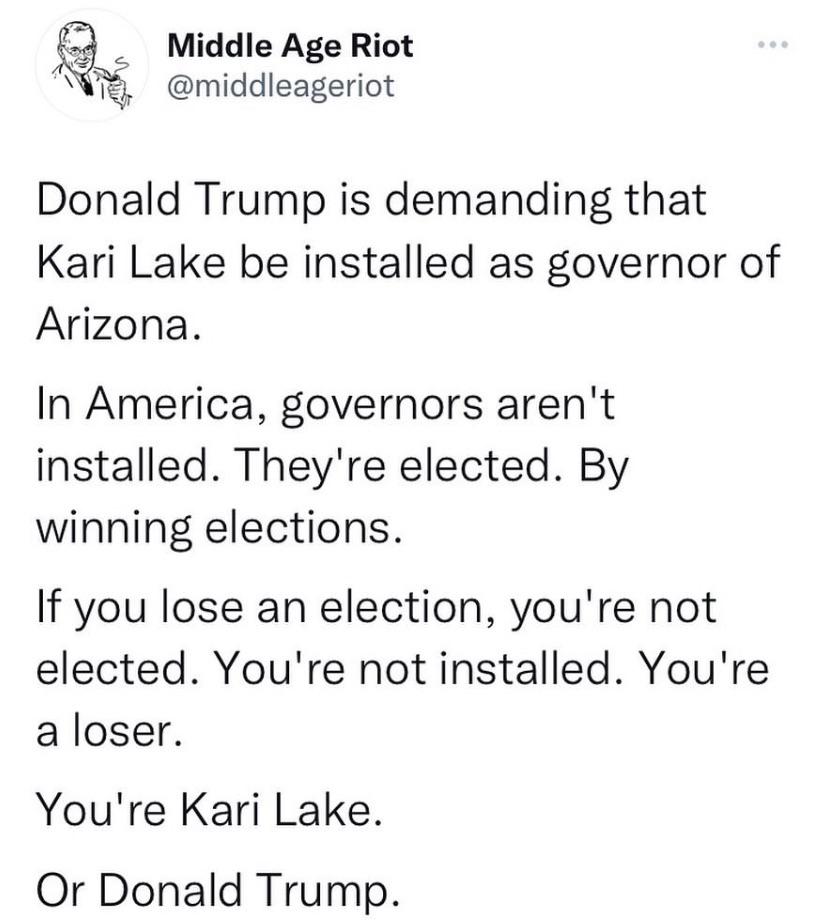The width and height of the screenshot is (828, 920).
Task: Click the text "winning elections."
Action: (220, 528)
